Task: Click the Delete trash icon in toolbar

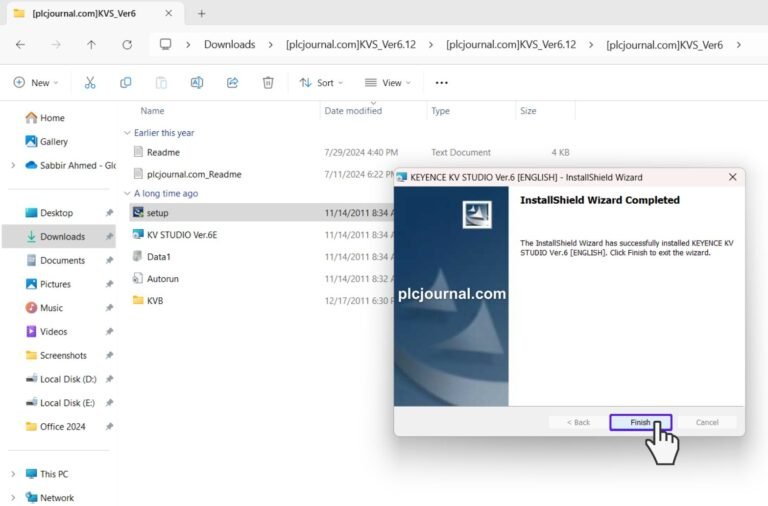Action: click(268, 83)
